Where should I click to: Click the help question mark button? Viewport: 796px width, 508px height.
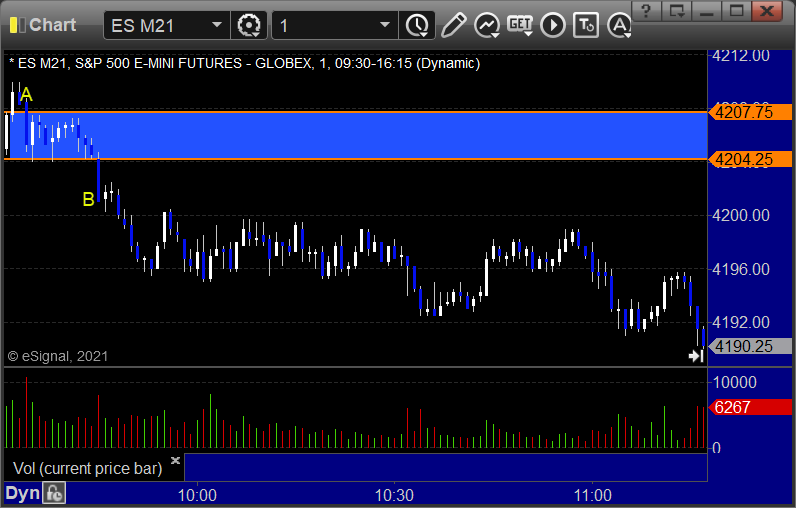click(x=646, y=11)
